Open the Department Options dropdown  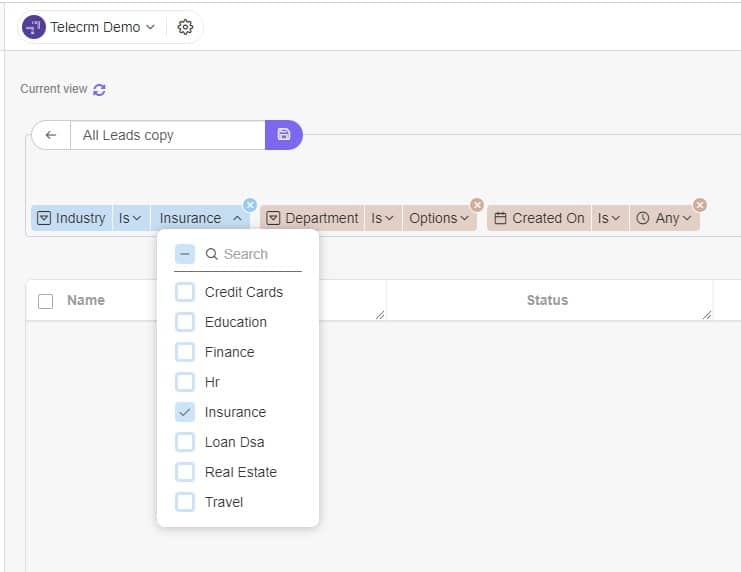[439, 218]
